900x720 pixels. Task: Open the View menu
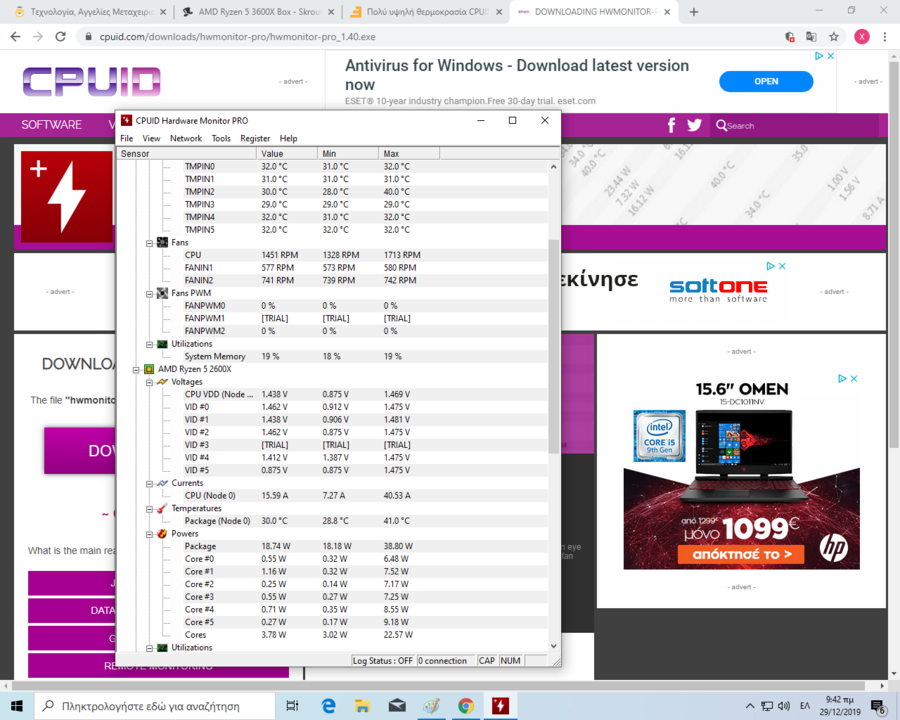[x=151, y=138]
